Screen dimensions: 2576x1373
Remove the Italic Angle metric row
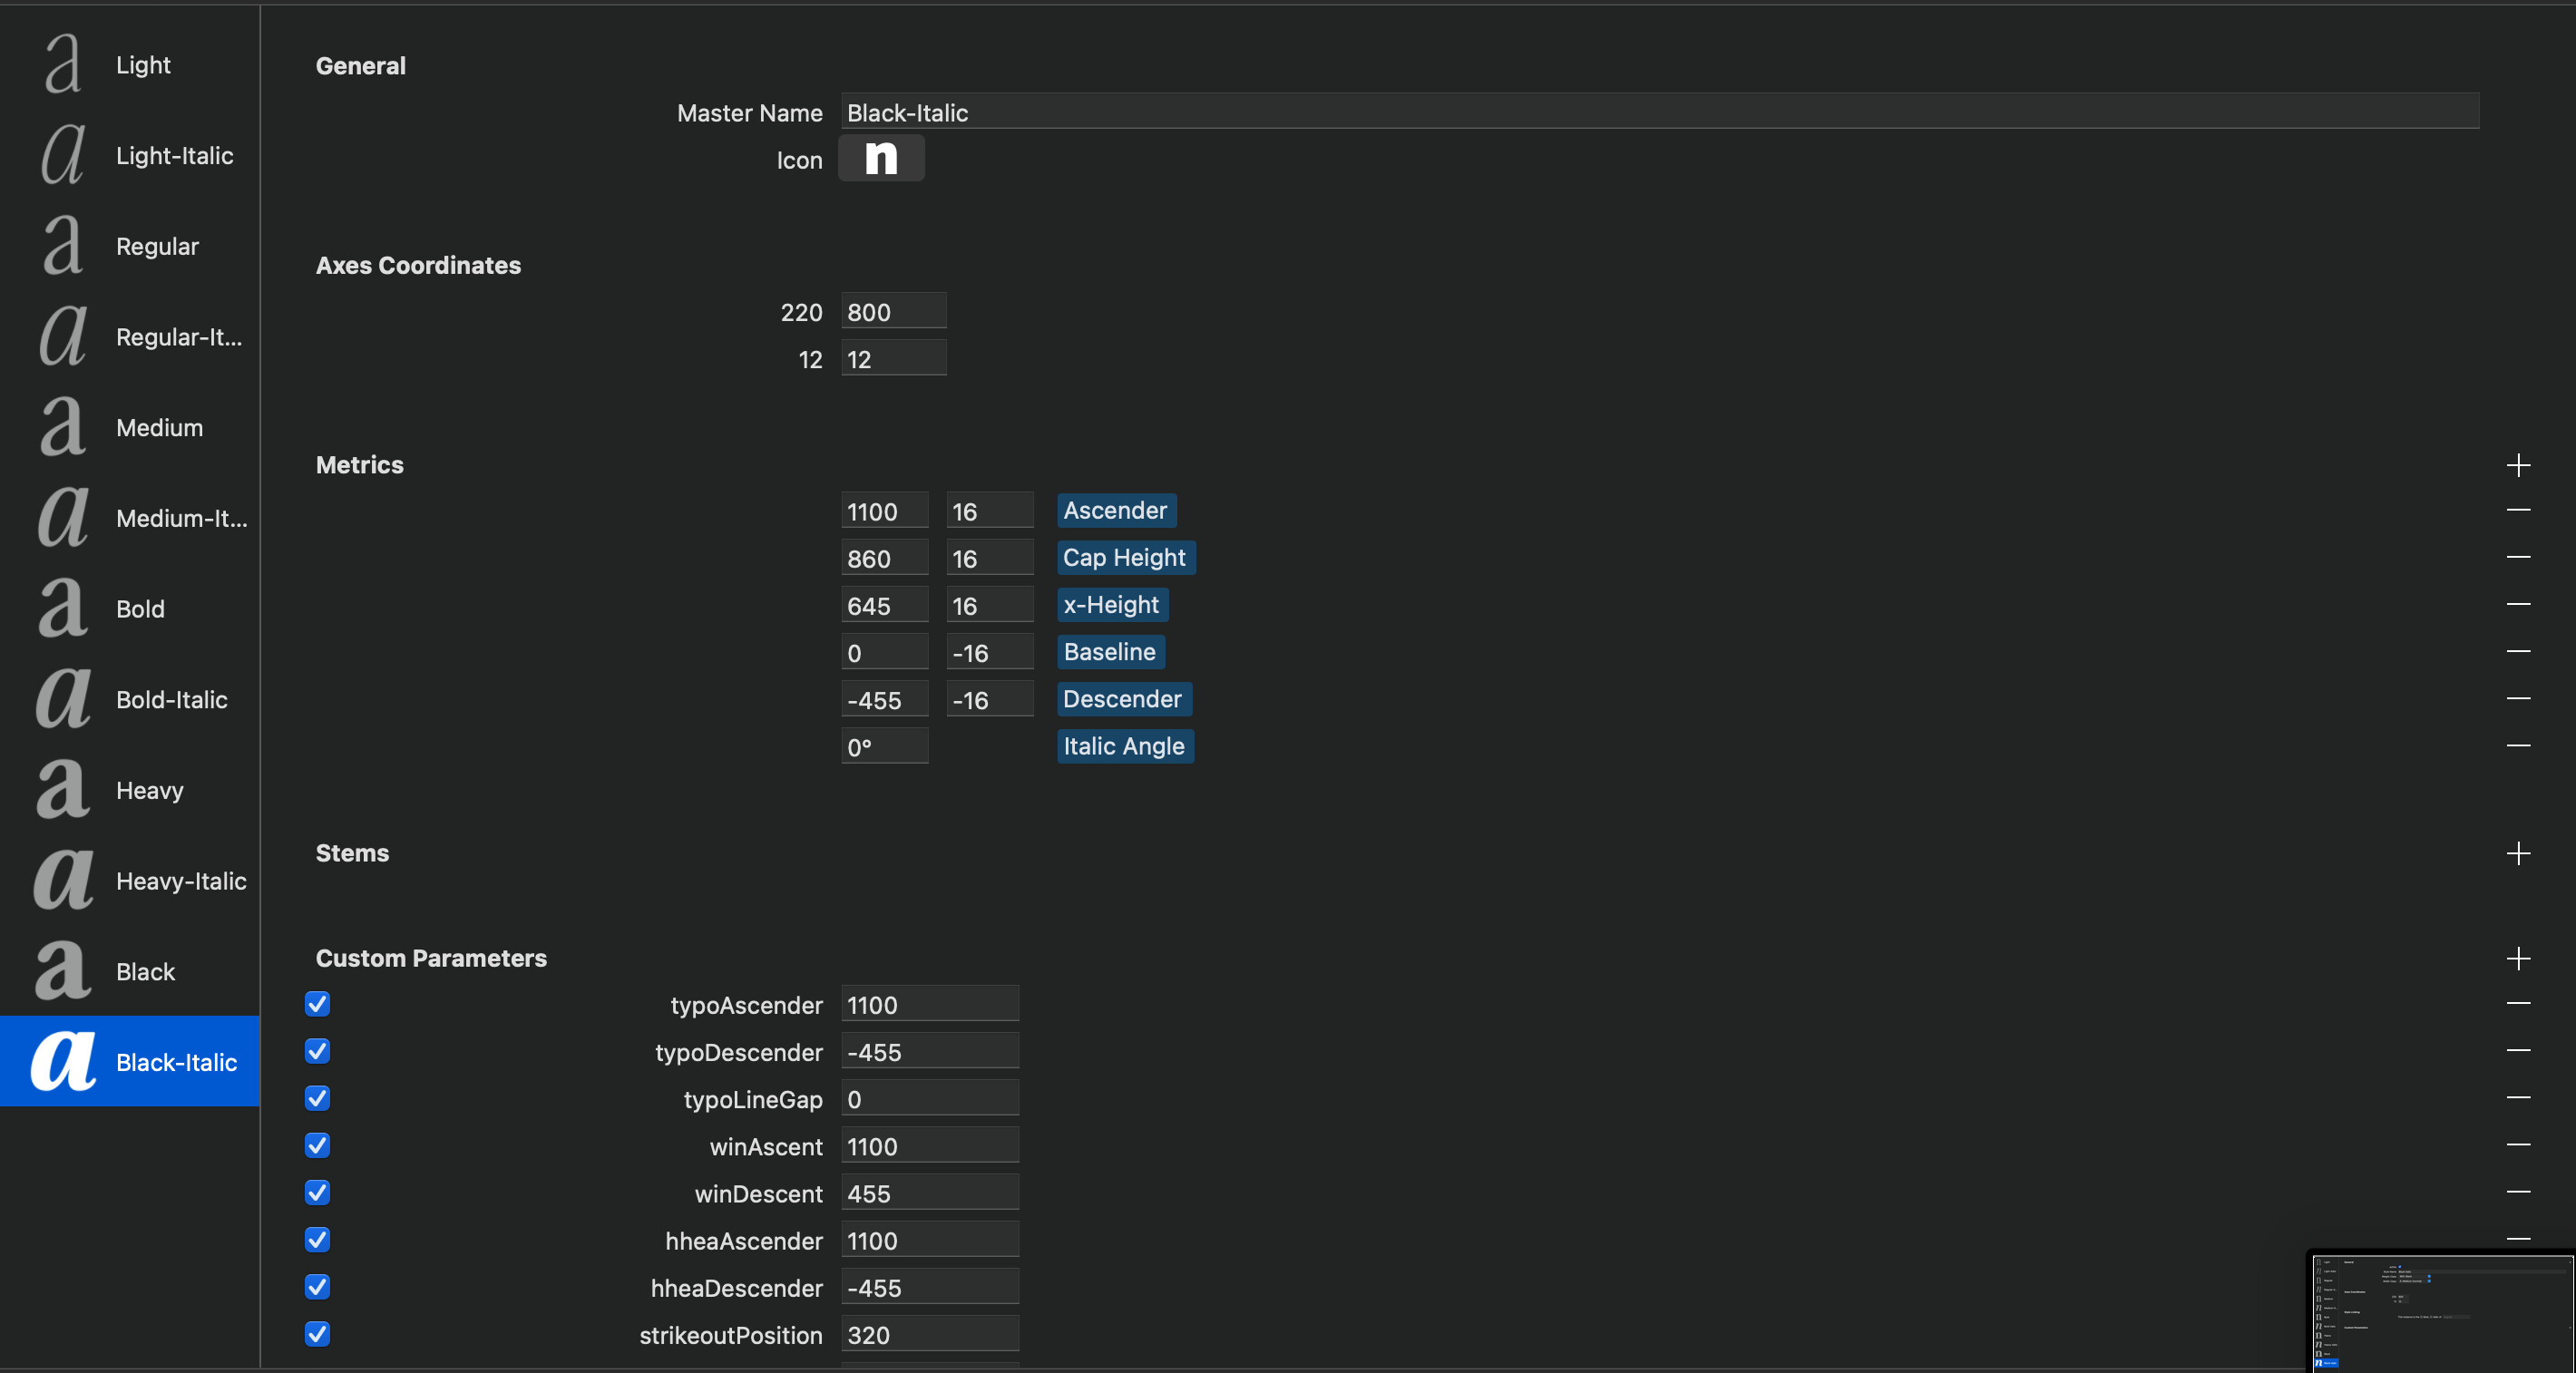(x=2518, y=746)
